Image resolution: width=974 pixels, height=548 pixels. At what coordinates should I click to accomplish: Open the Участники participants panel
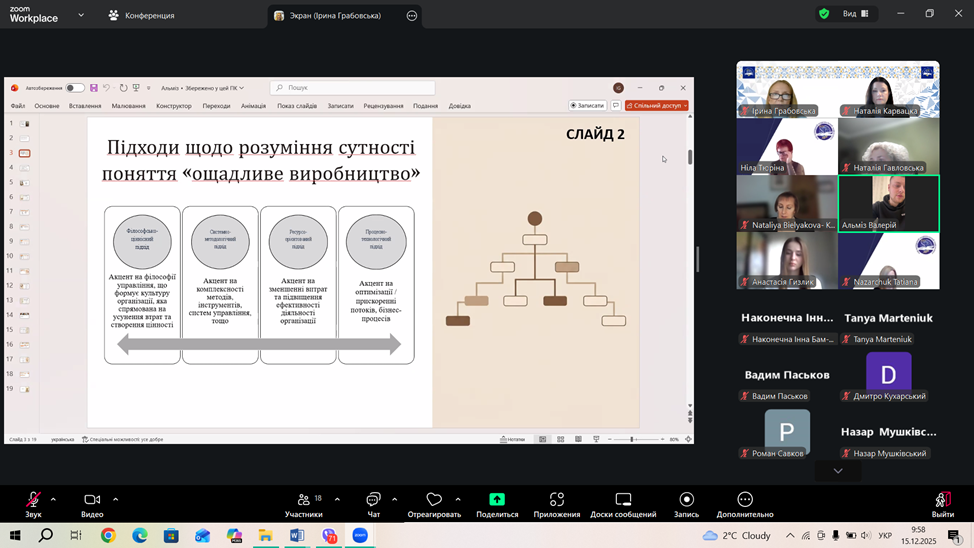coord(303,500)
